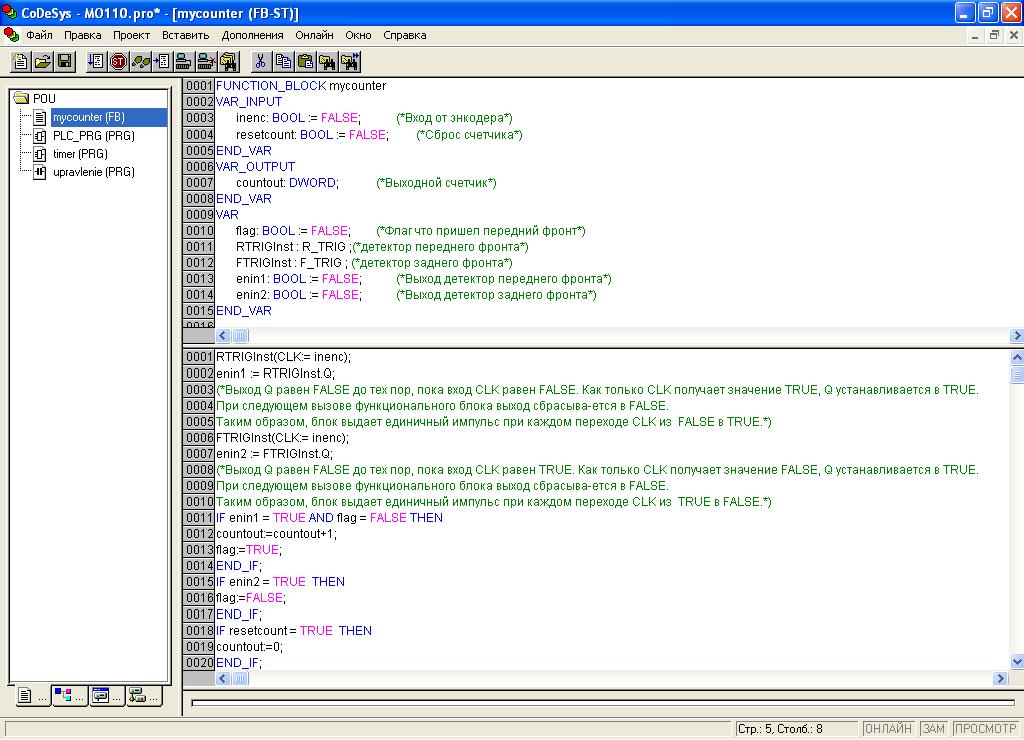Viewport: 1024px width, 740px height.
Task: Restore the inner mycounter document window
Action: point(994,35)
